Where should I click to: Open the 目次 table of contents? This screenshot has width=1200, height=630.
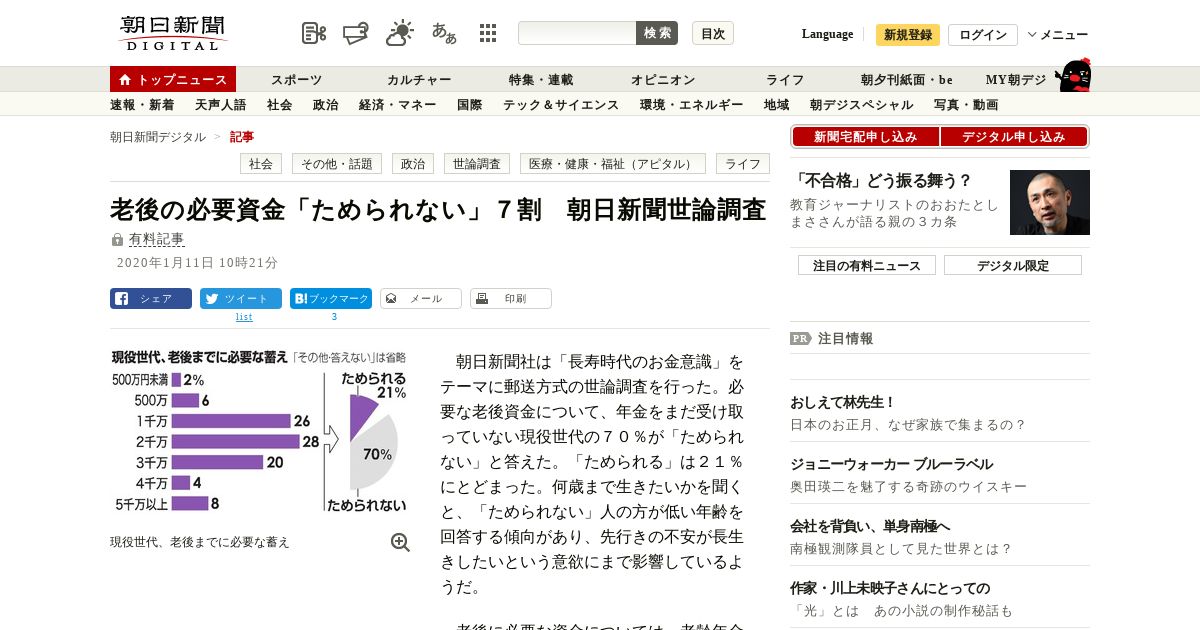pos(713,33)
